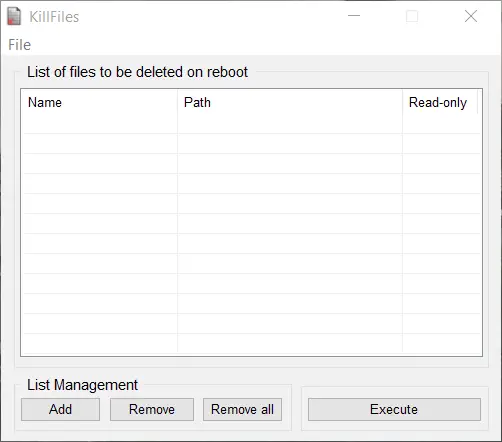Click divider between Name and Path headers
The height and width of the screenshot is (442, 502).
[177, 102]
